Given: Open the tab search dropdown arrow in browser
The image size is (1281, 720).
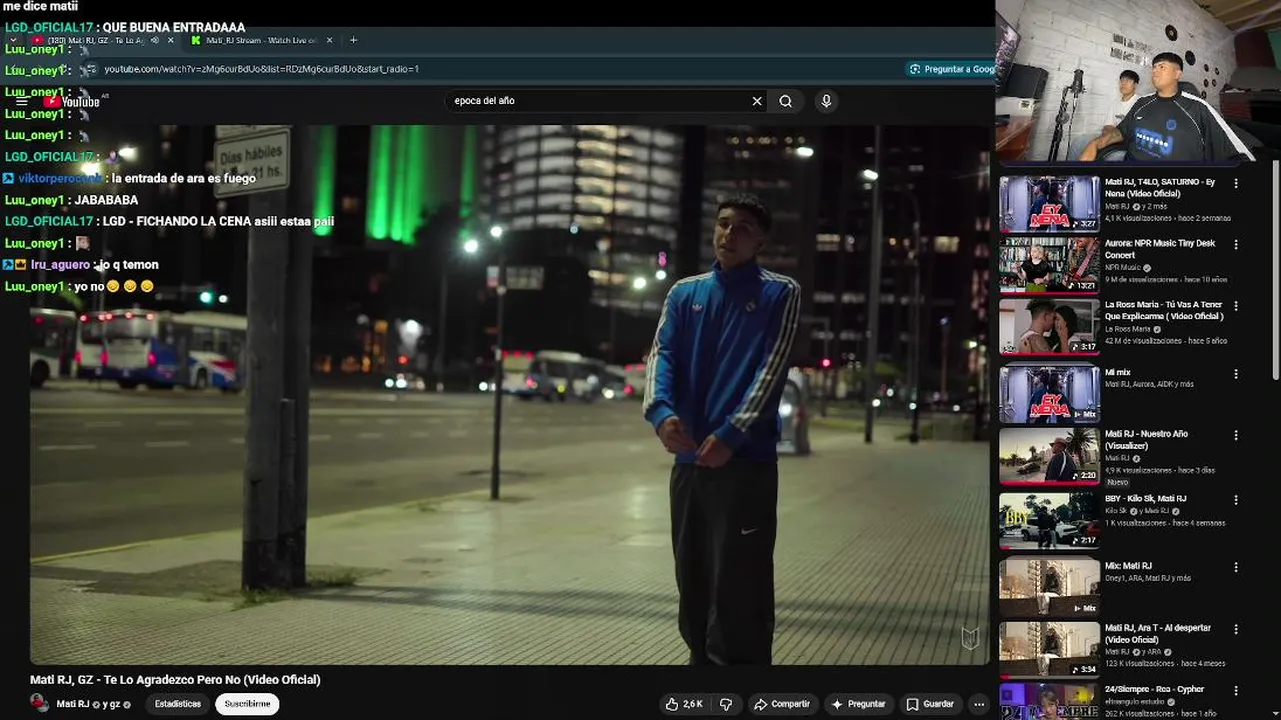Looking at the screenshot, I should tap(13, 40).
